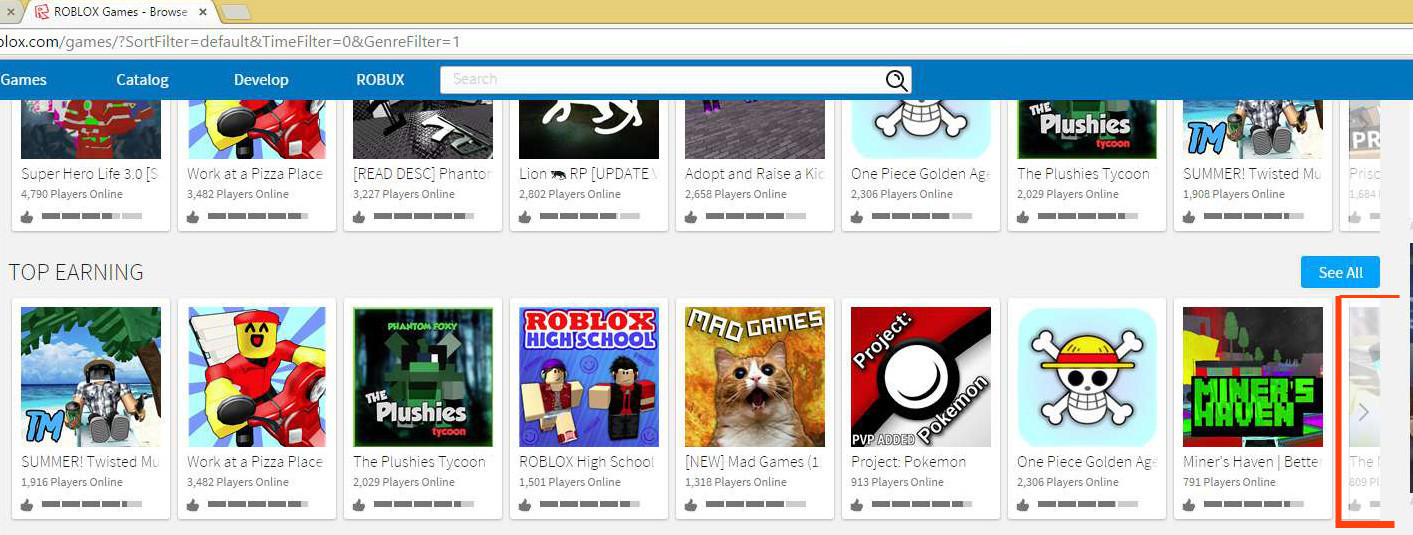Screen dimensions: 1413x535
Task: Click thumbs-up icon under [READ DESC] Phantom
Action: tap(359, 216)
